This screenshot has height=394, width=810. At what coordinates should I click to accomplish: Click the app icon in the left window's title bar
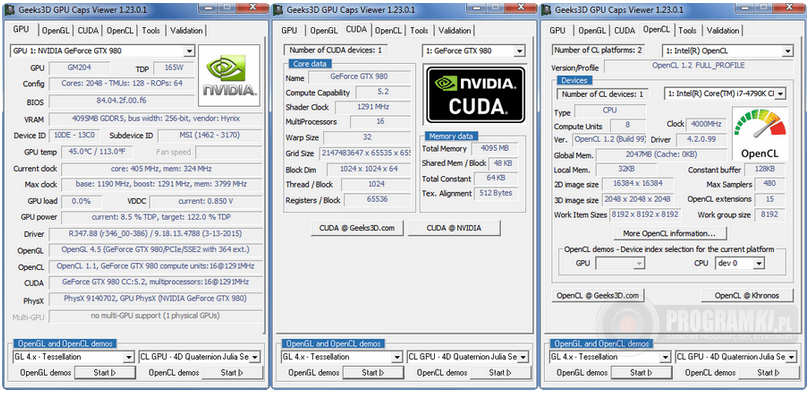pyautogui.click(x=10, y=10)
